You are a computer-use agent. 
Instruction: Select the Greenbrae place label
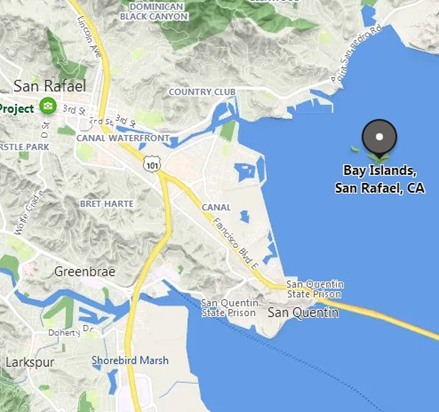pyautogui.click(x=85, y=271)
